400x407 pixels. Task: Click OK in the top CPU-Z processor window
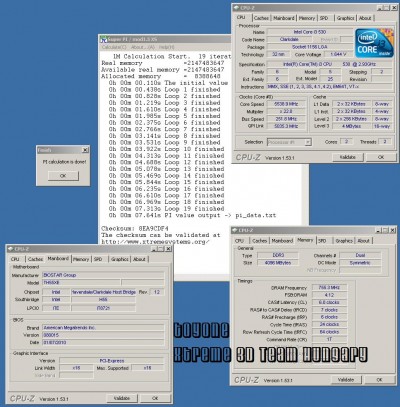tap(381, 157)
